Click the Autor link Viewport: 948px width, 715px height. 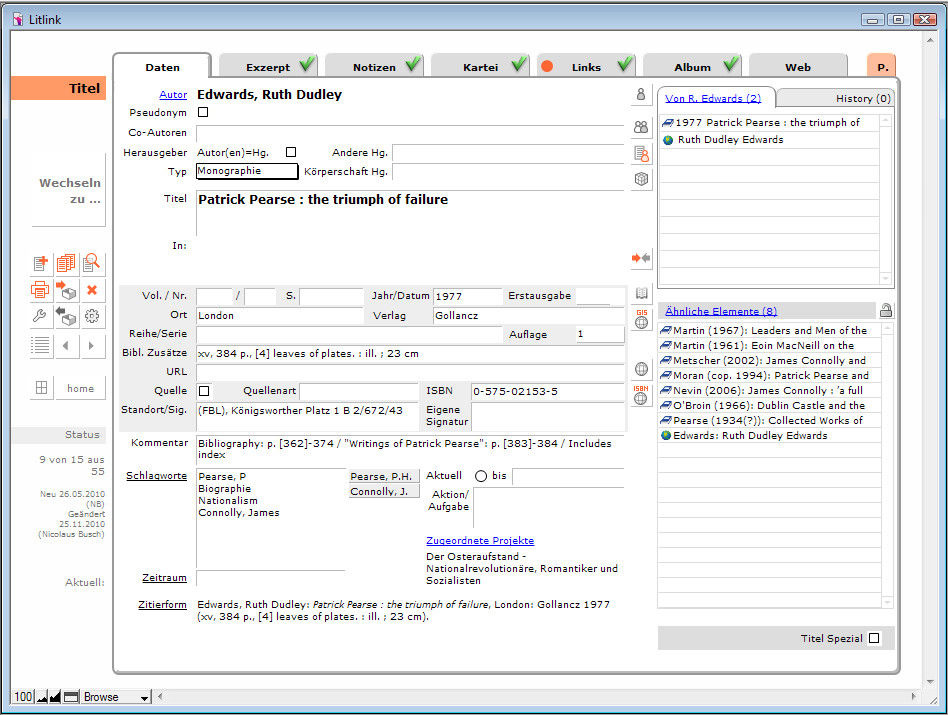(x=173, y=95)
